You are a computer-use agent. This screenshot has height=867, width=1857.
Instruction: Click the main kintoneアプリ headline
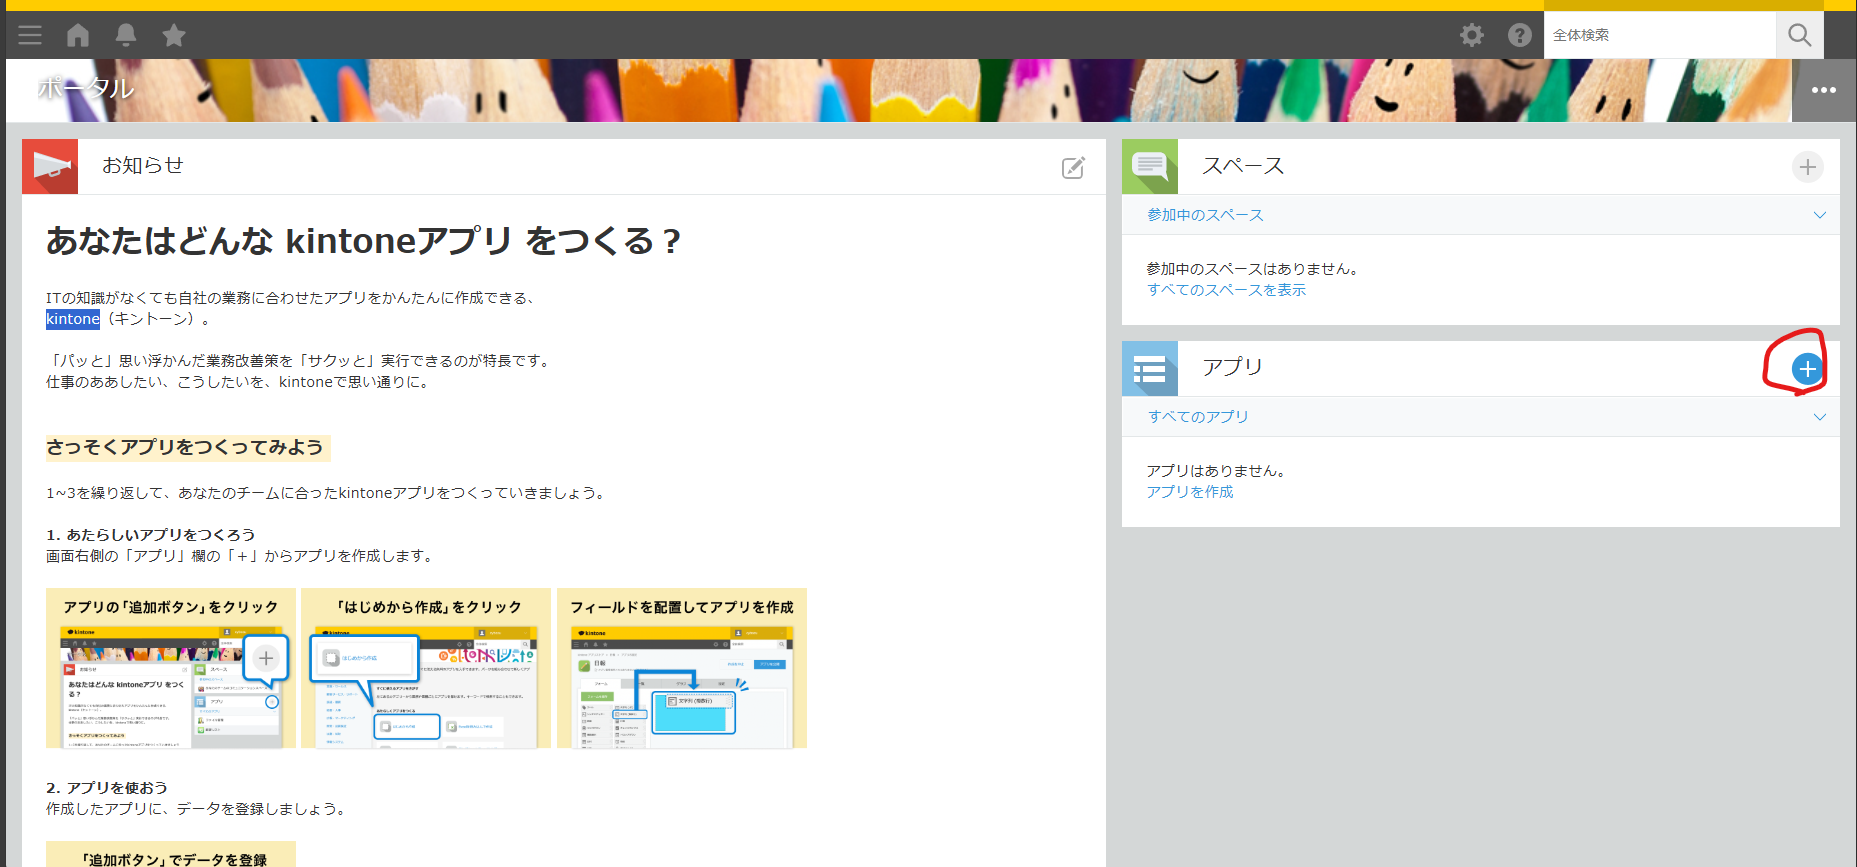364,241
